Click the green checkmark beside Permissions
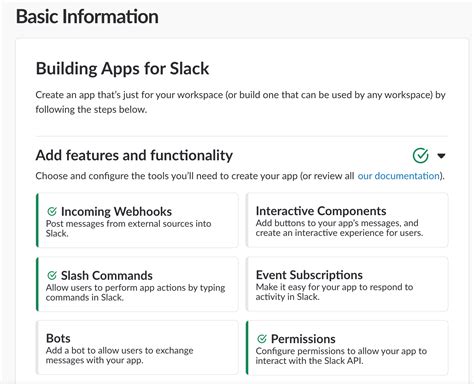474x384 pixels. tap(262, 339)
